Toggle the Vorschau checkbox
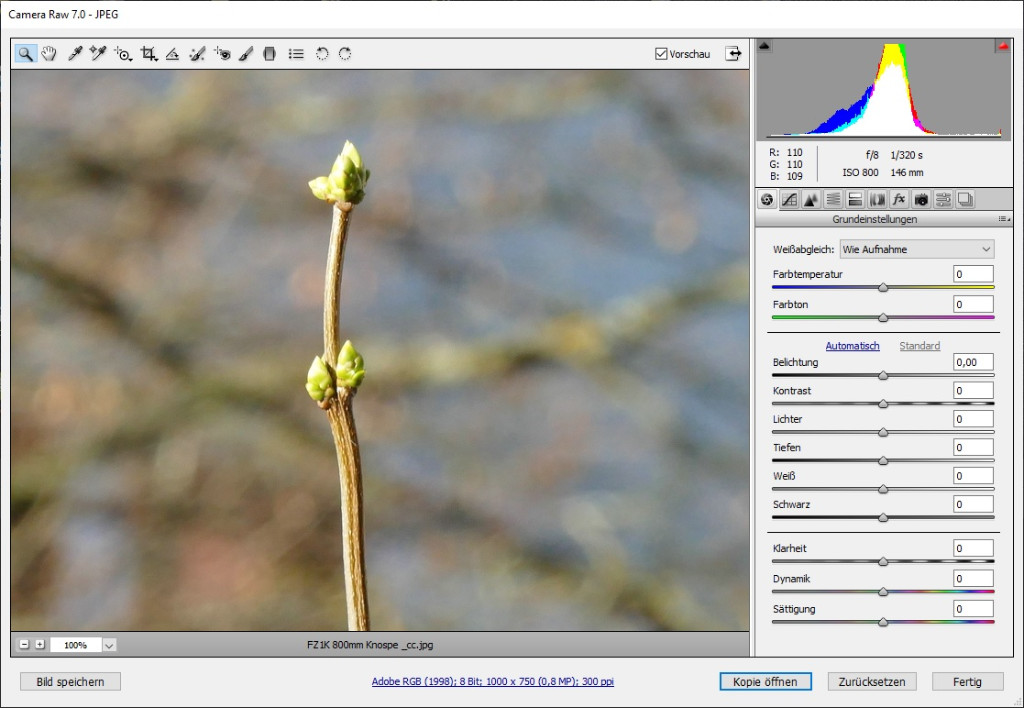Viewport: 1024px width, 708px height. [661, 53]
